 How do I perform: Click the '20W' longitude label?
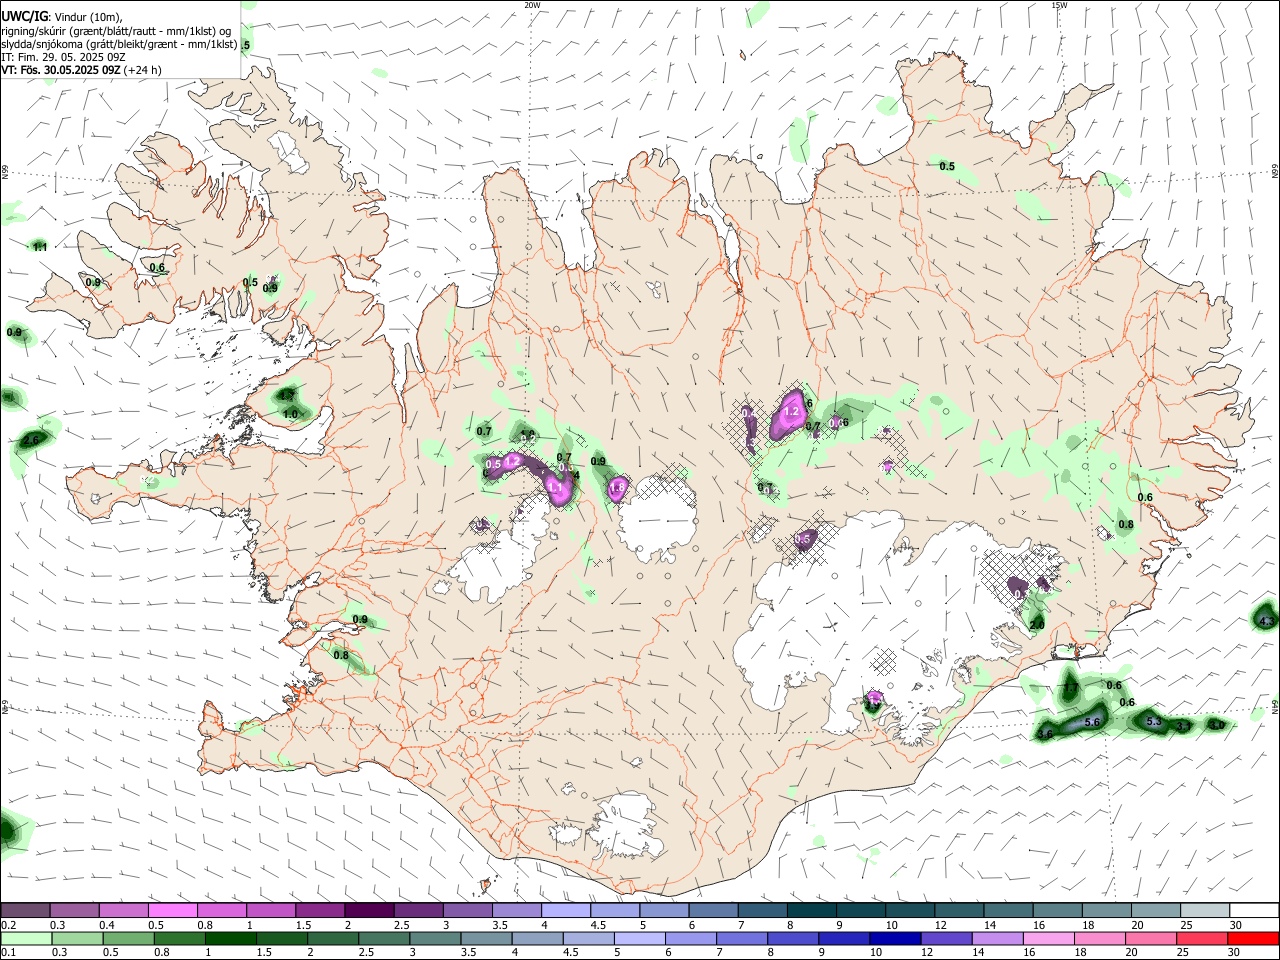click(532, 5)
